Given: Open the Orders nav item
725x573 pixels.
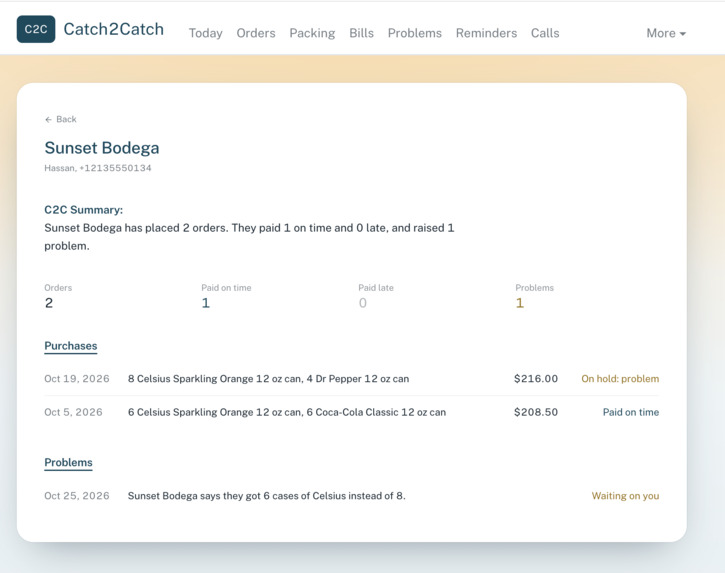Looking at the screenshot, I should [x=256, y=33].
